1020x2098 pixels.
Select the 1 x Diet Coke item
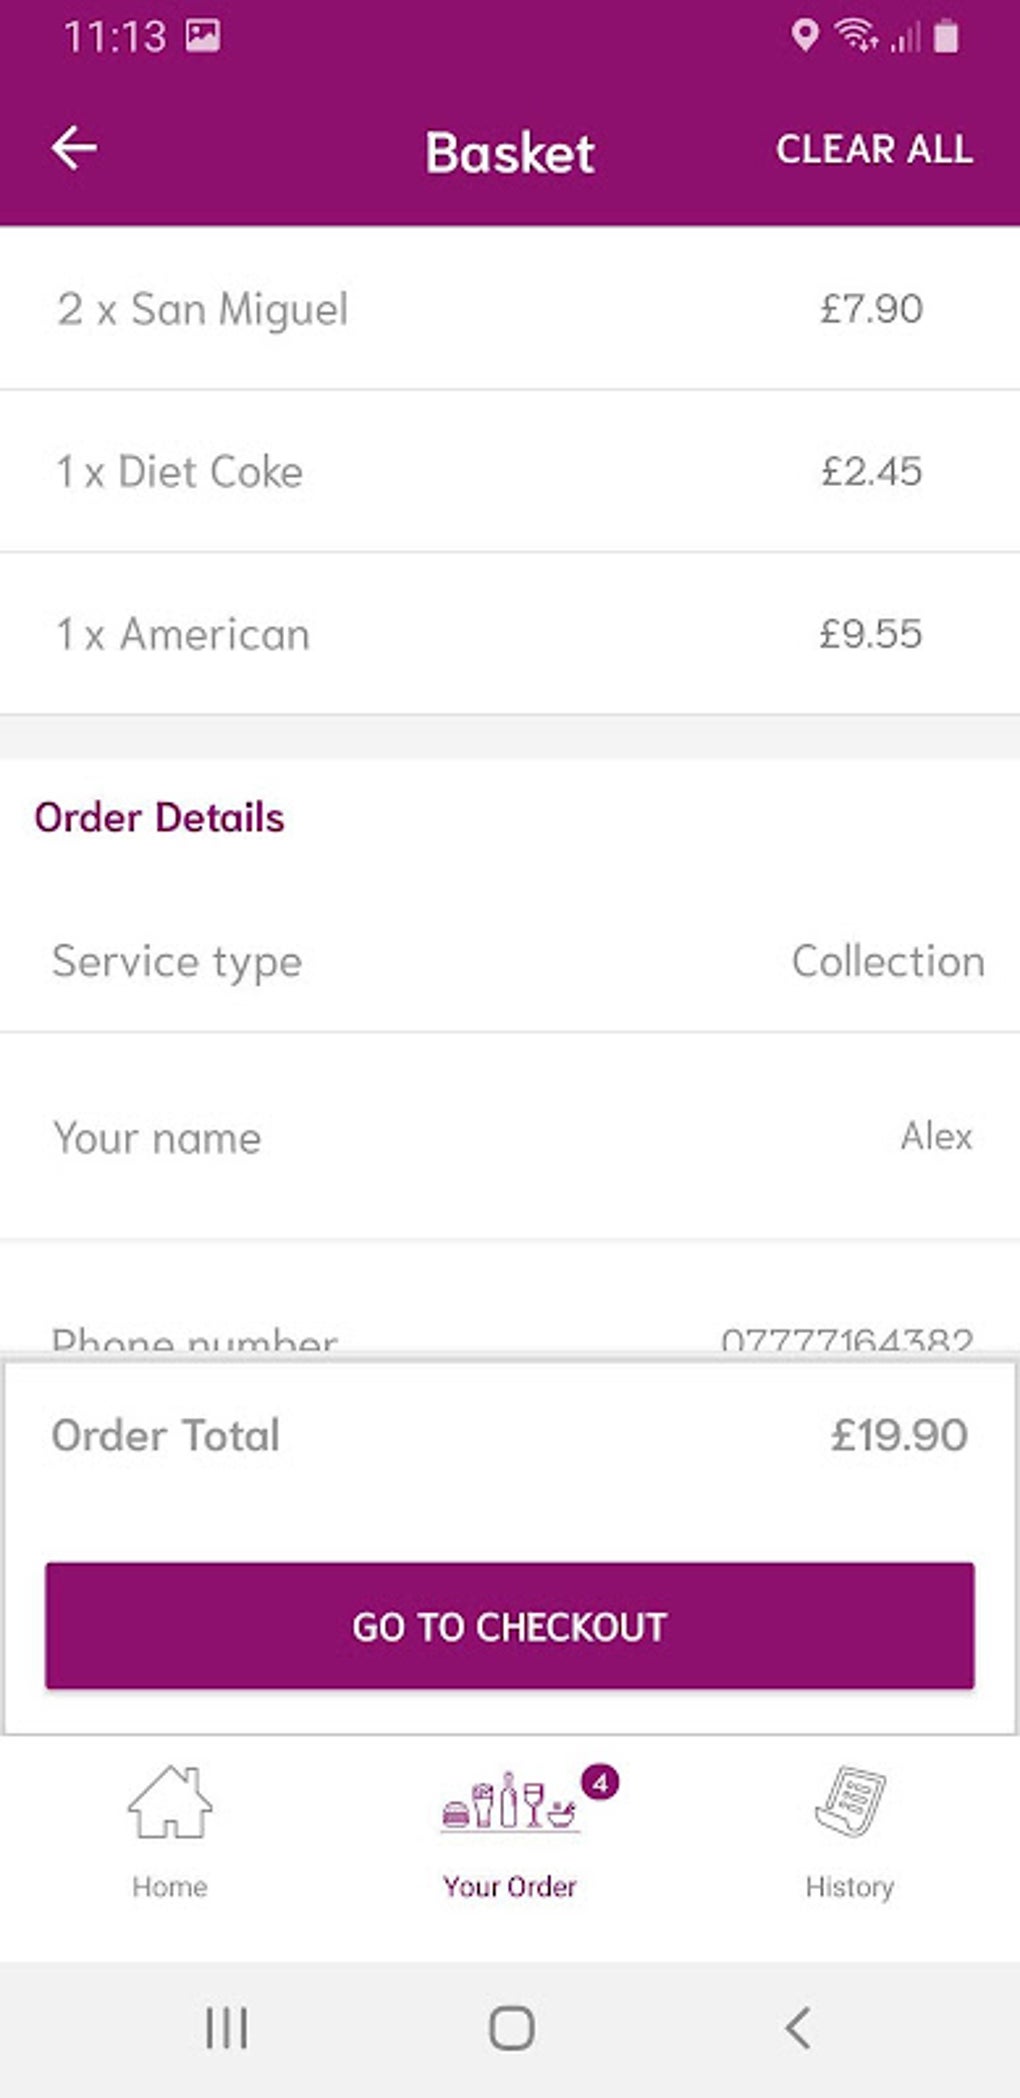coord(180,472)
